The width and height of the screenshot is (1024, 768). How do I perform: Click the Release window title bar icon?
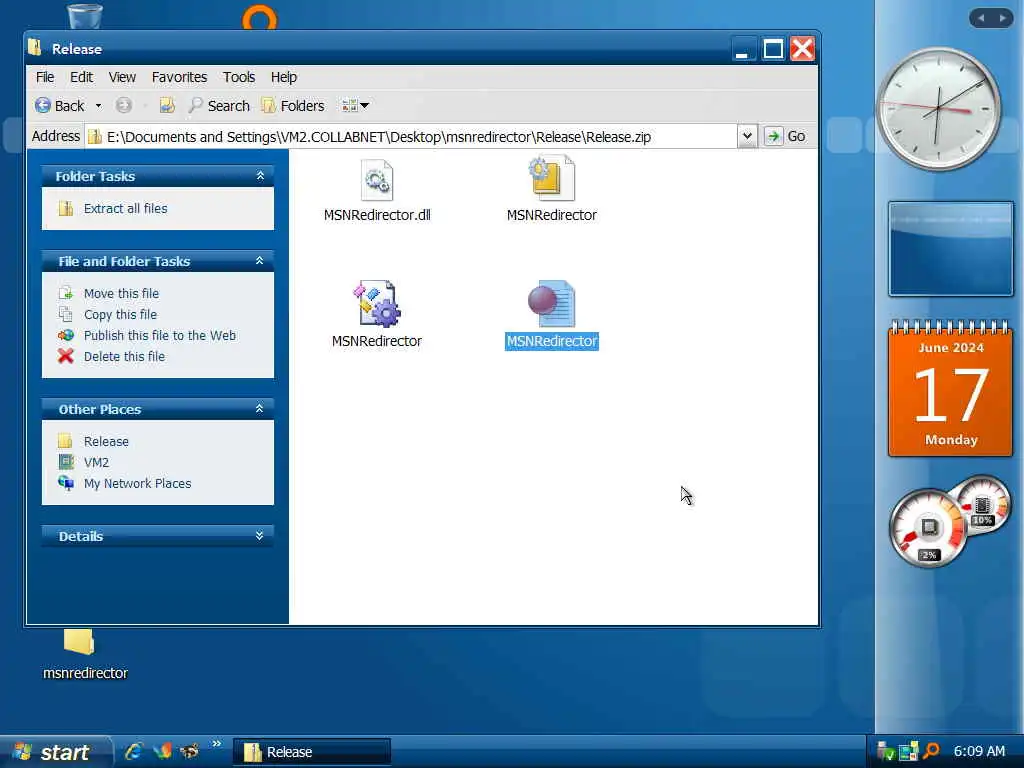click(x=35, y=48)
